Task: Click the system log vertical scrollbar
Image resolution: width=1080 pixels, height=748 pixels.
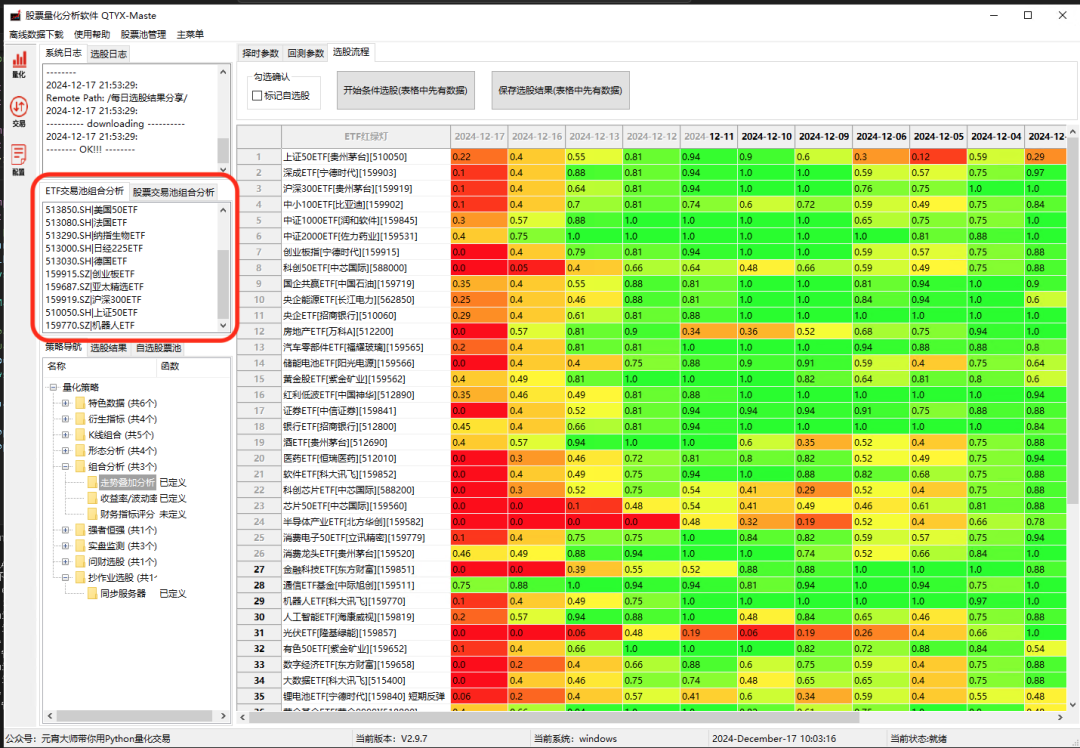Action: coord(223,121)
